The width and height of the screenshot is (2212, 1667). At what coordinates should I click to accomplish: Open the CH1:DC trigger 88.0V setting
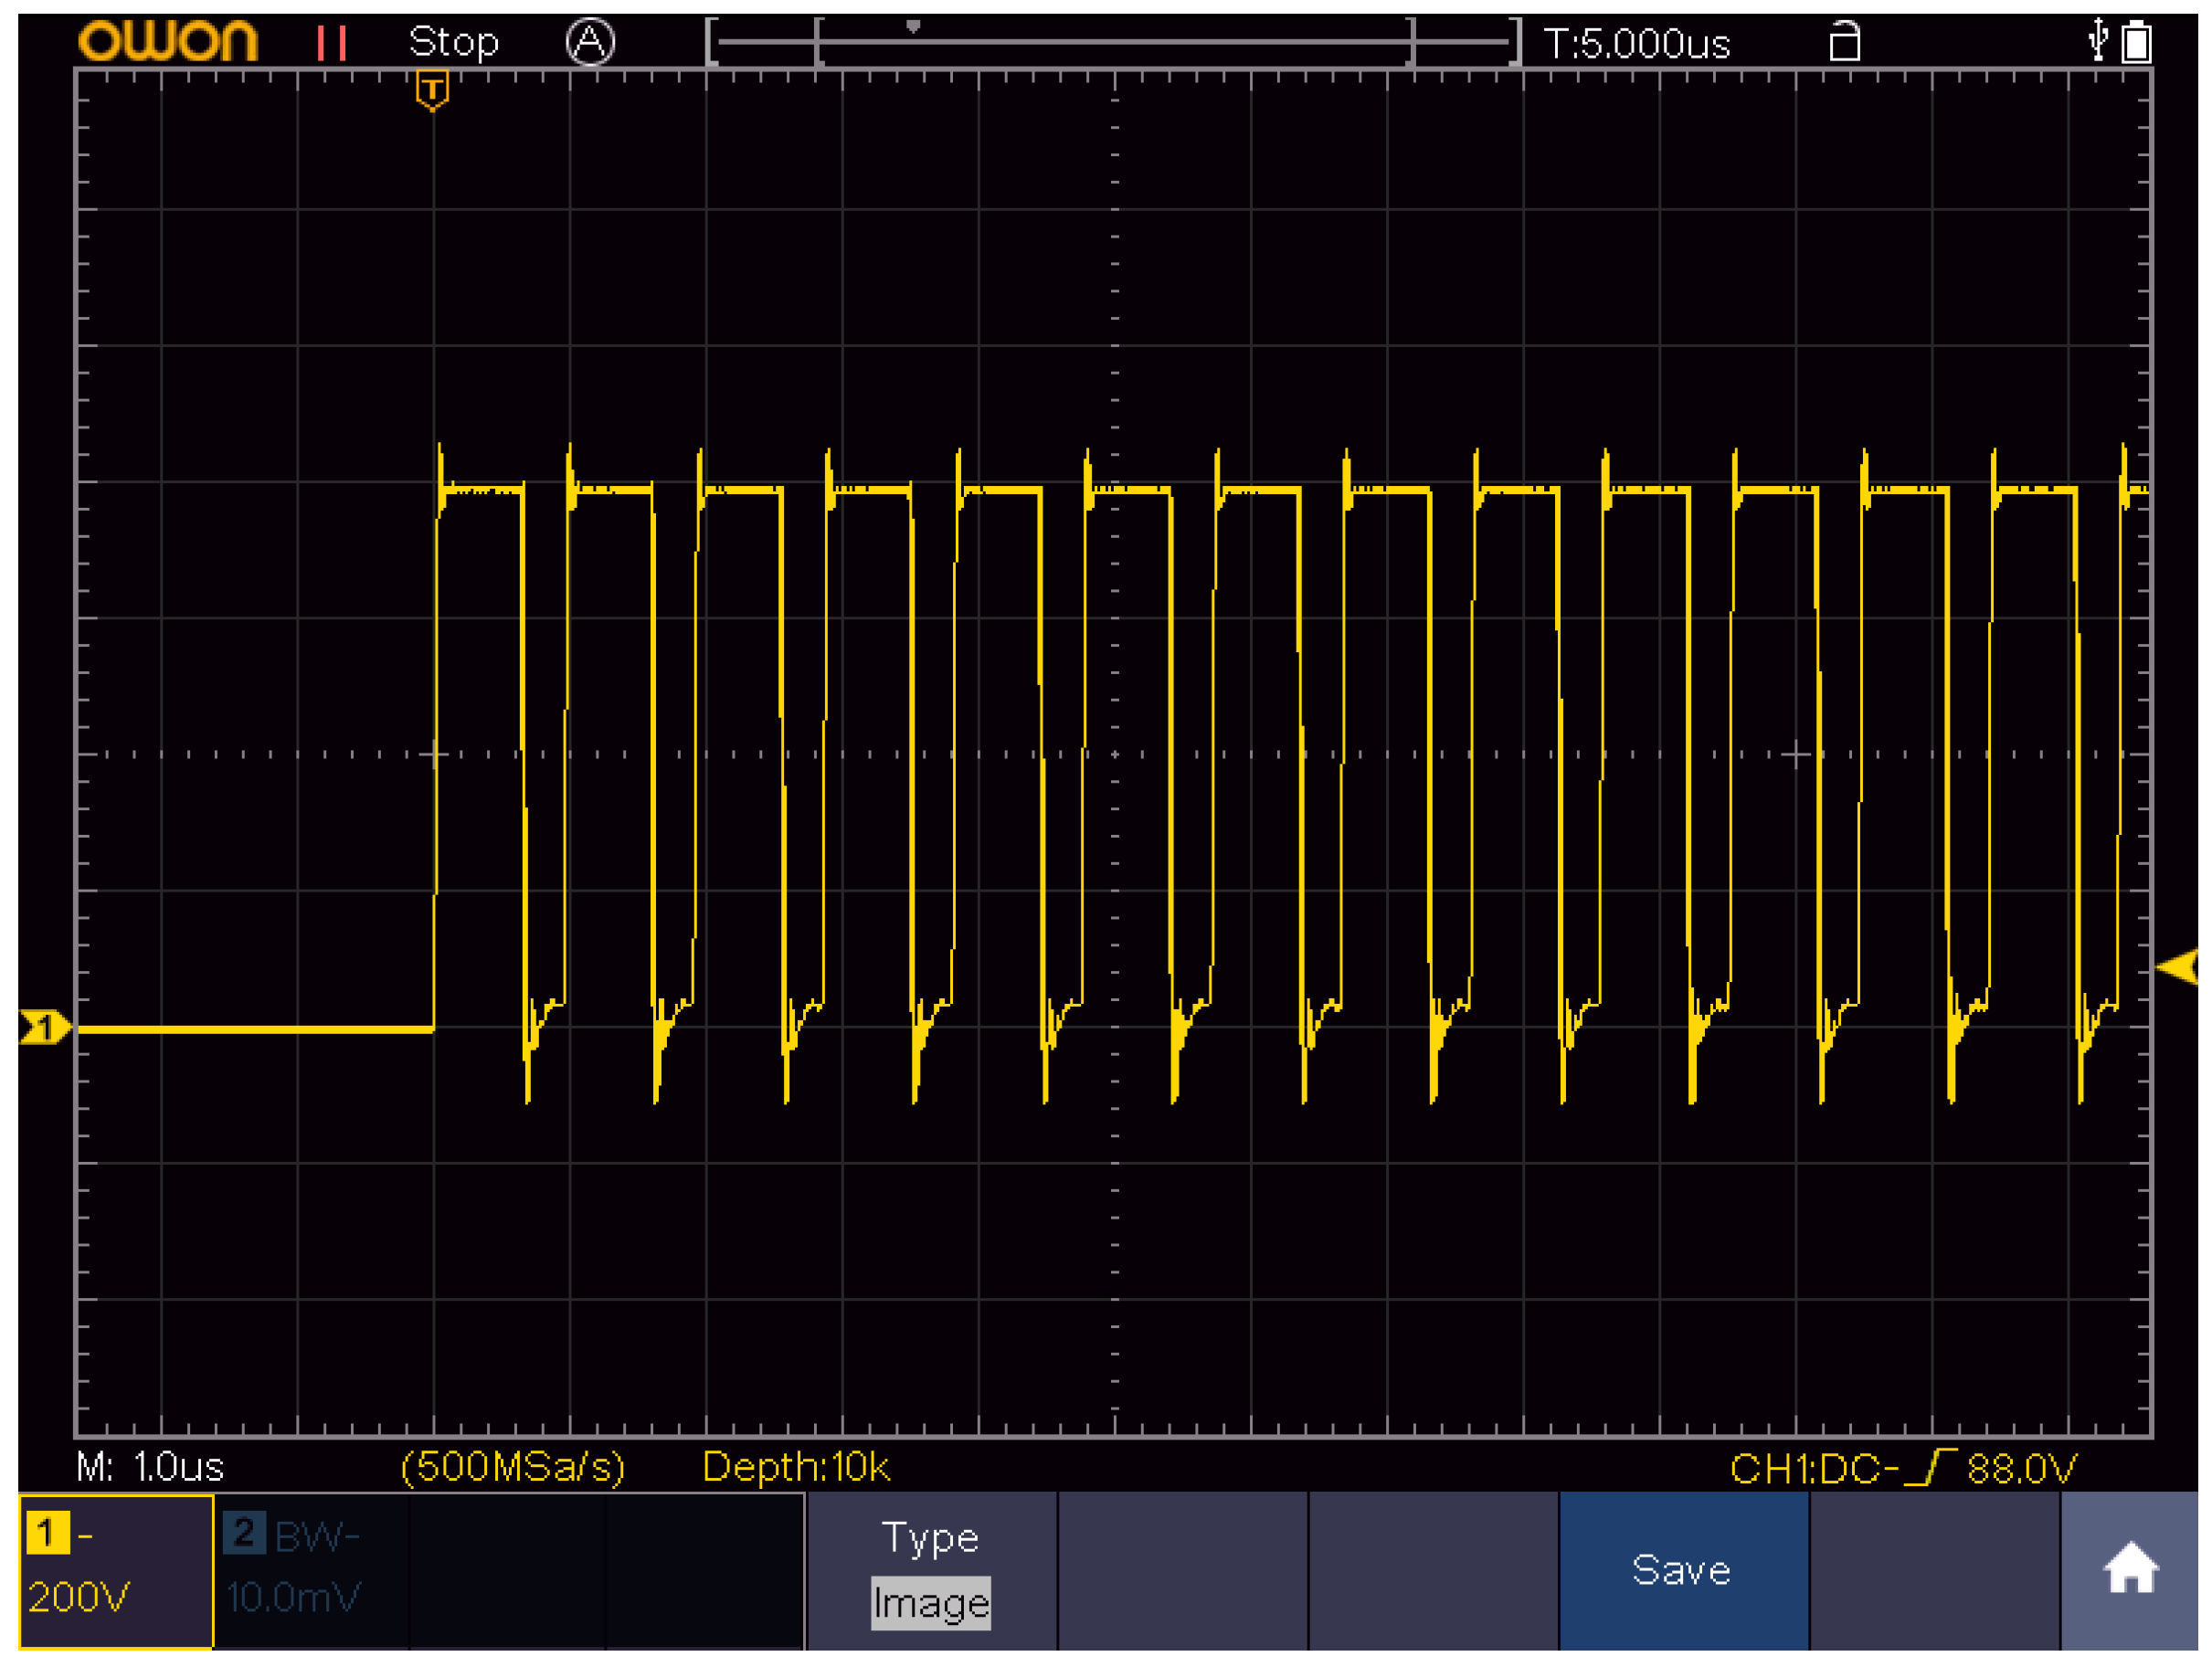coord(1902,1468)
